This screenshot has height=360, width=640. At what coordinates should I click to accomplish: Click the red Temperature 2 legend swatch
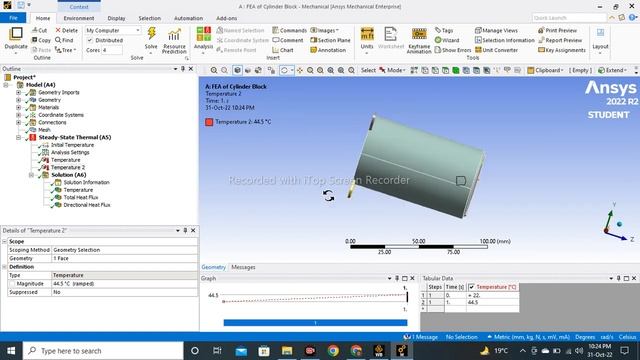pos(209,122)
